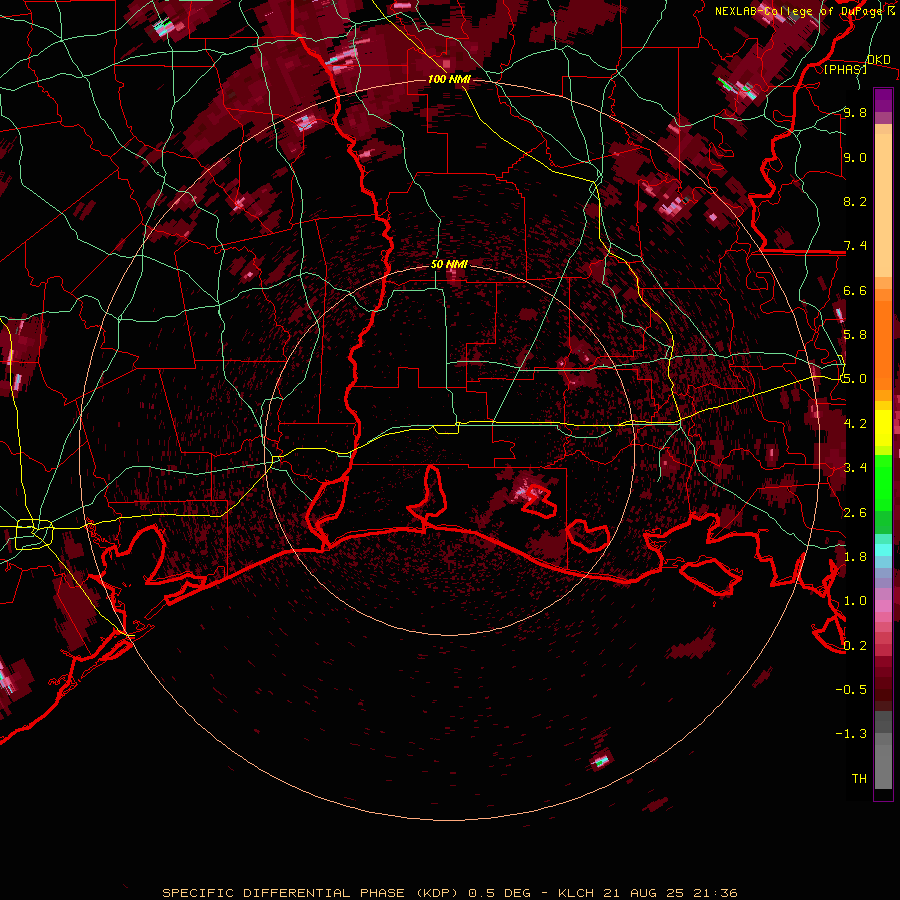900x900 pixels.
Task: Click the 6.6 value on the color scale
Action: point(855,290)
